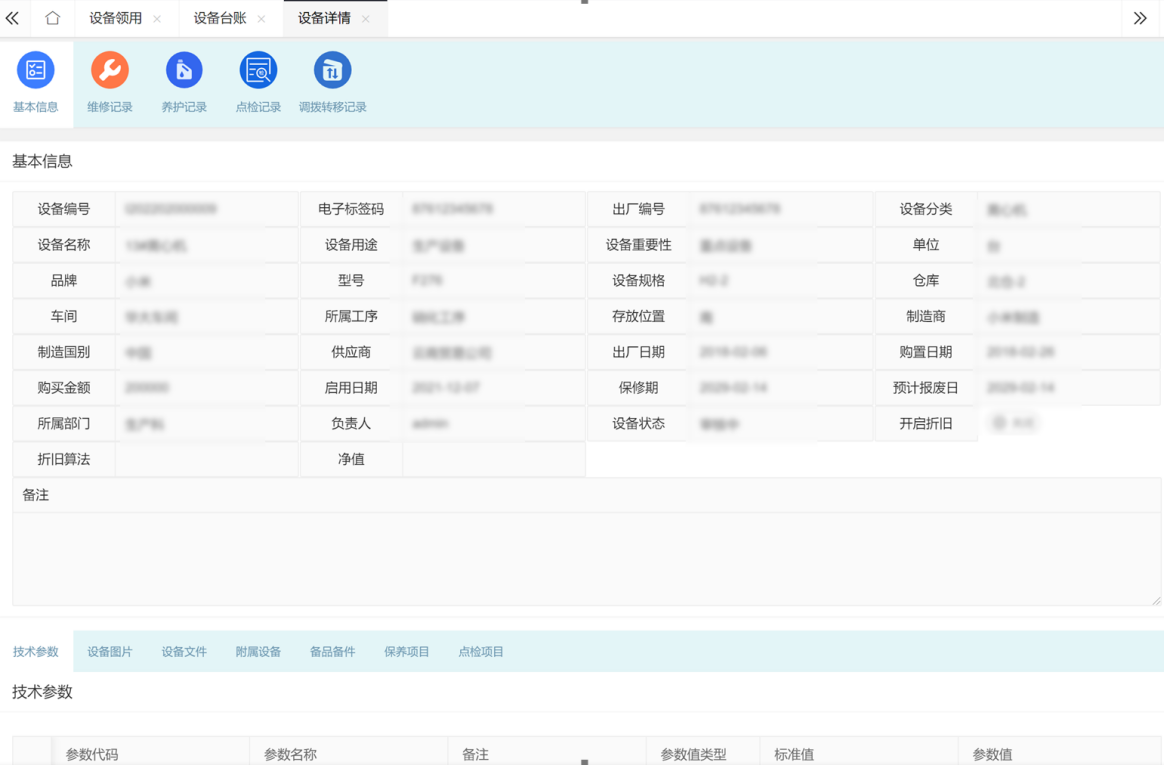This screenshot has height=765, width=1164.
Task: Click the home icon in tab bar
Action: tap(52, 18)
